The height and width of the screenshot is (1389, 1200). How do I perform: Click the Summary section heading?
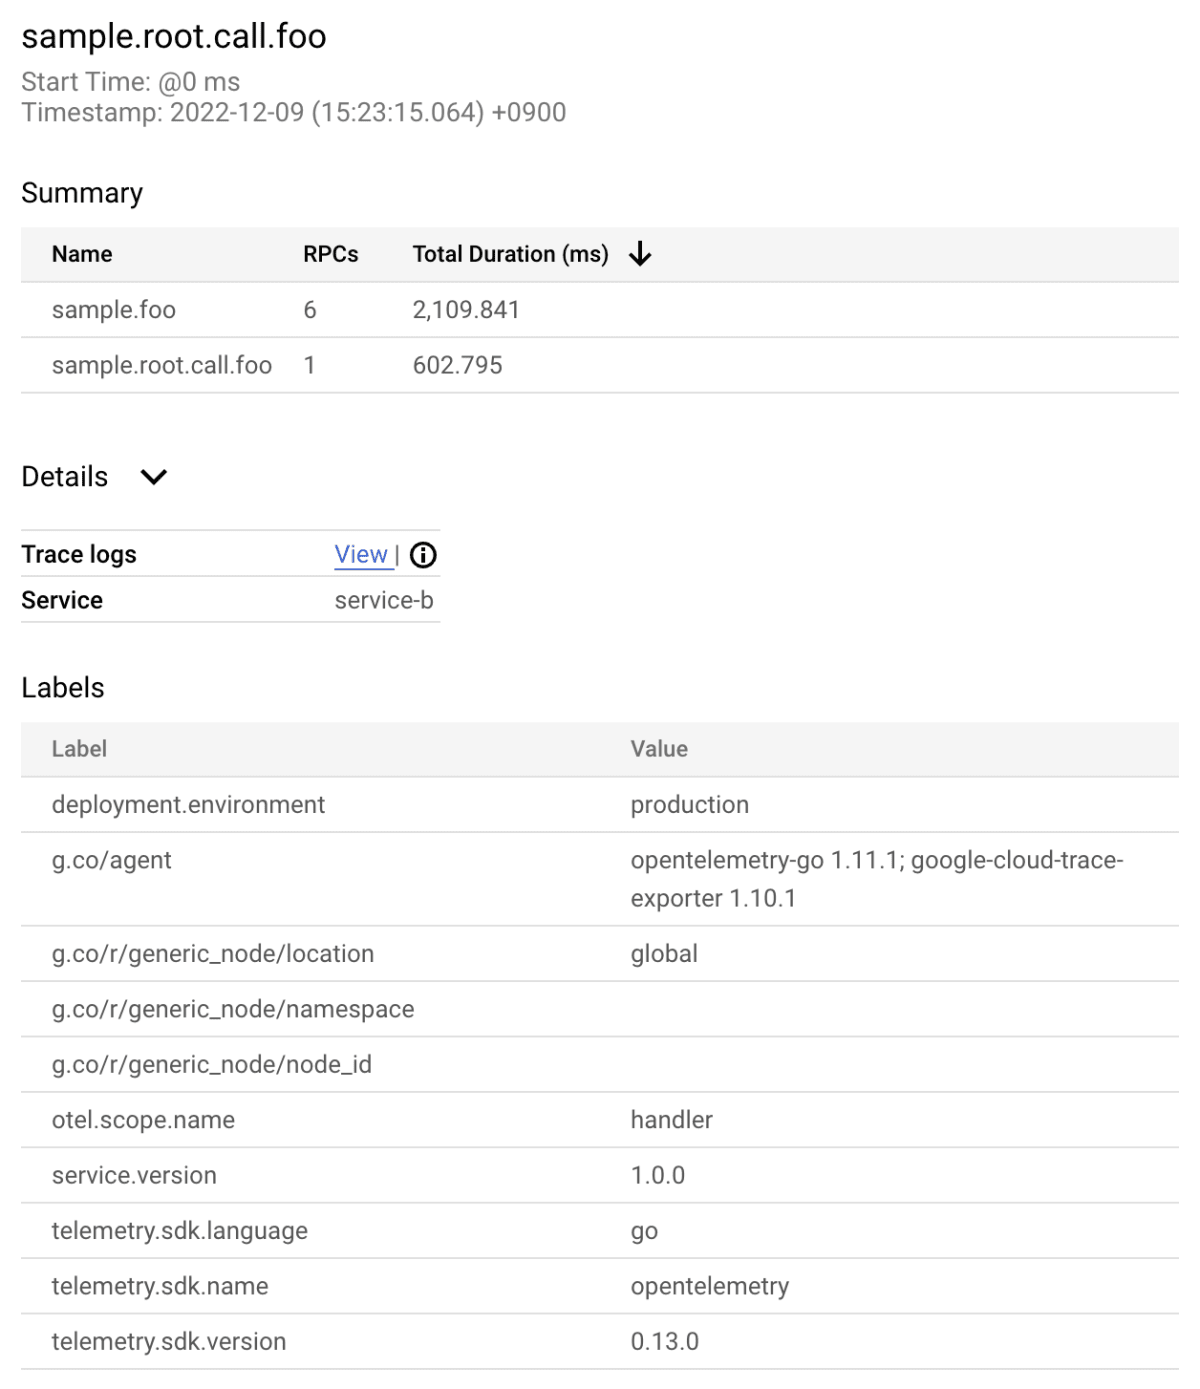(x=82, y=193)
